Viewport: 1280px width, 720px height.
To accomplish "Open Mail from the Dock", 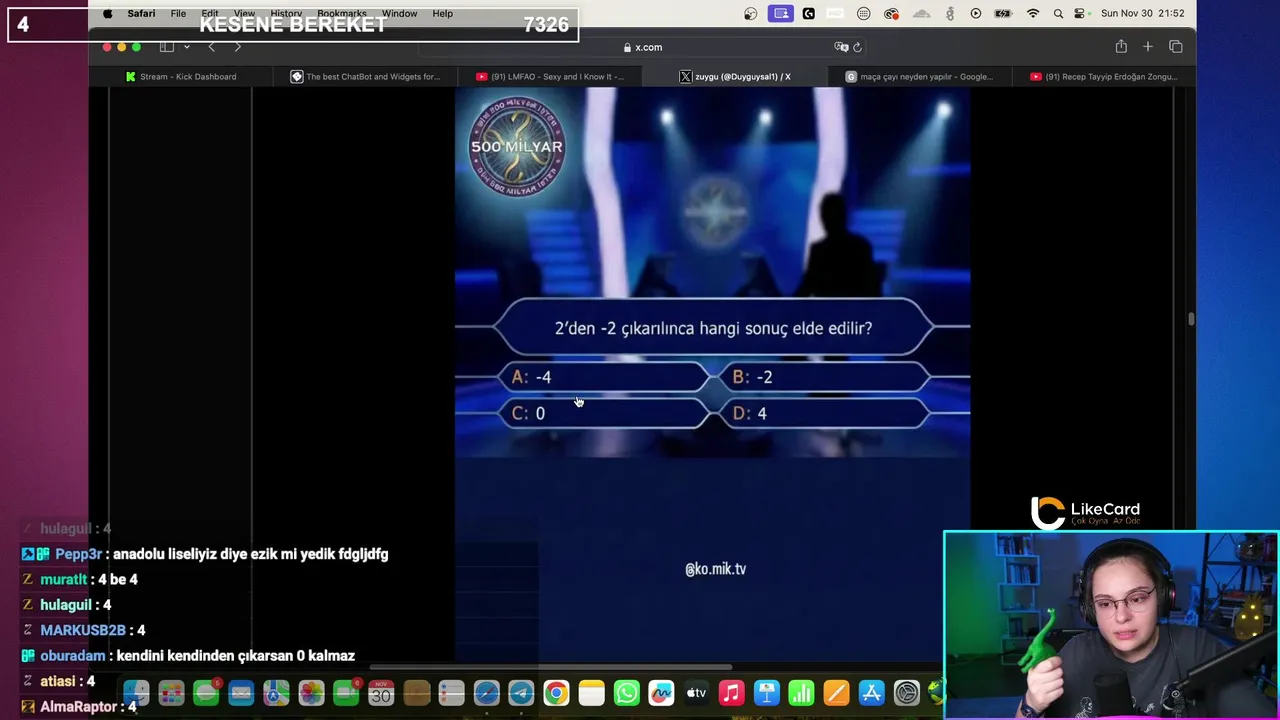I will click(241, 693).
